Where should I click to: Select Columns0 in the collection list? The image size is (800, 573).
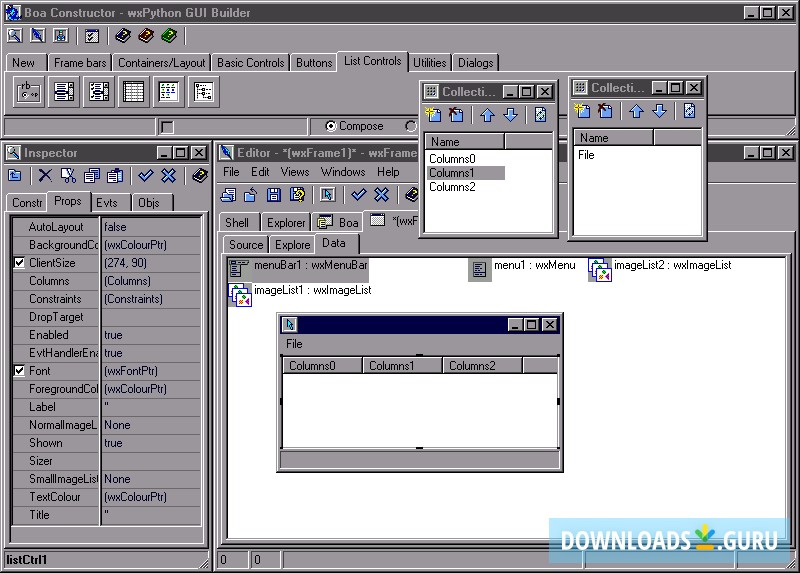pyautogui.click(x=452, y=159)
